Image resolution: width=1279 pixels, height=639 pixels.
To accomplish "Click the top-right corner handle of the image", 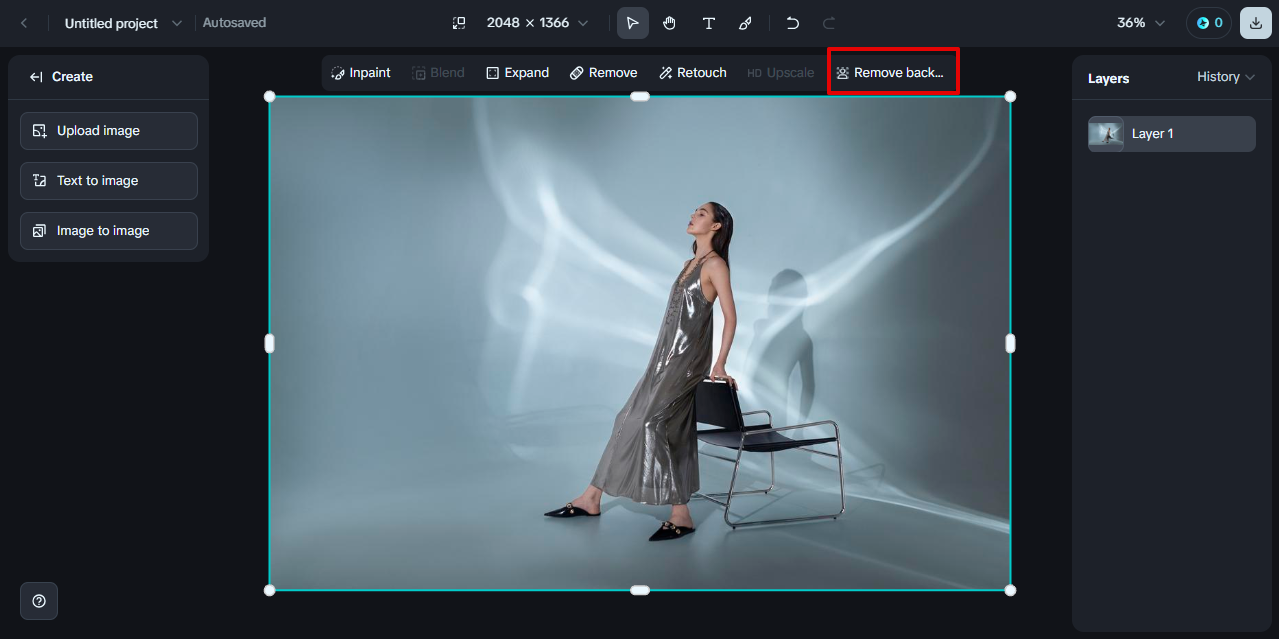I will (x=1010, y=96).
